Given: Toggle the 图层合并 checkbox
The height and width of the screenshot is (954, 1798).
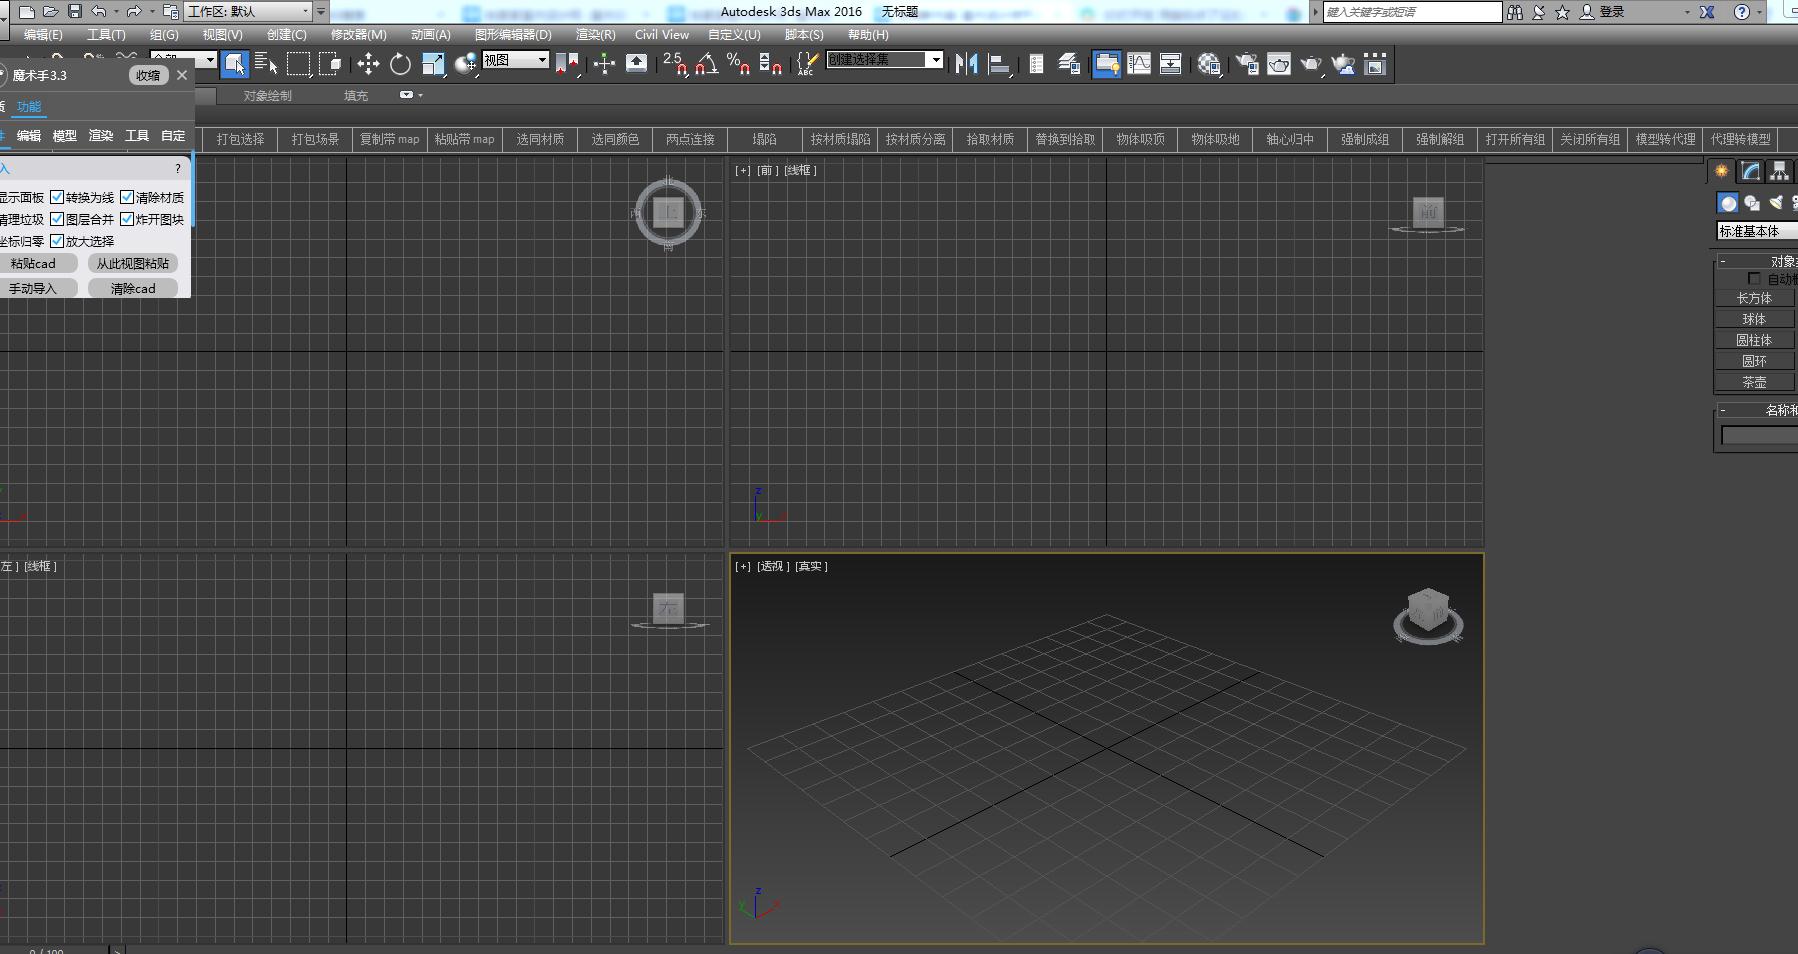Looking at the screenshot, I should pos(57,219).
